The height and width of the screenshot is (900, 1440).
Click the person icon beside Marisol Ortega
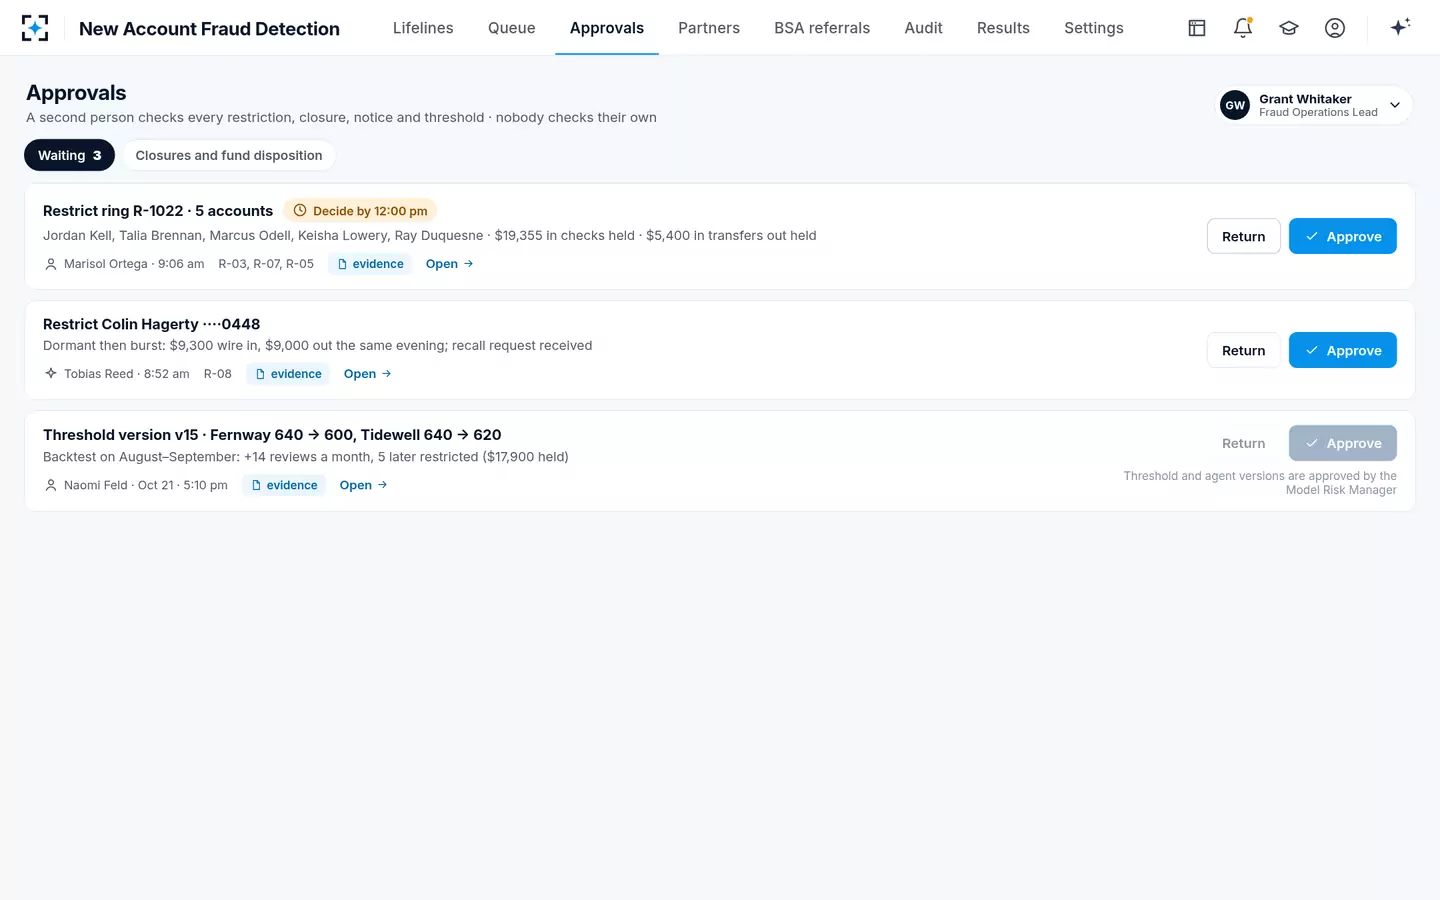[x=51, y=264]
